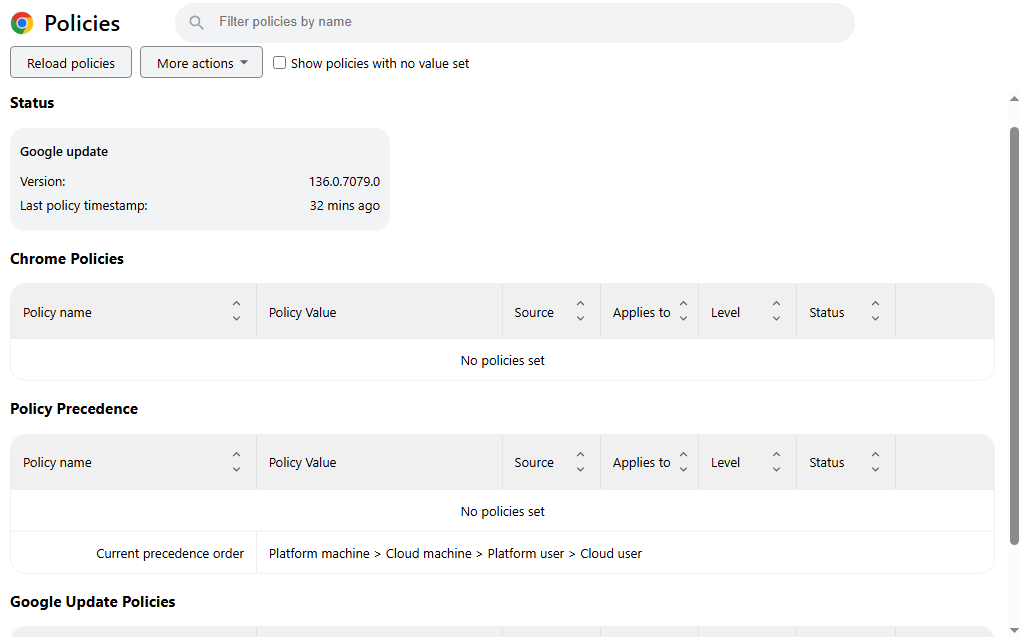1020x637 pixels.
Task: Click Policy Value header in Policy Precedence table
Action: [x=302, y=463]
